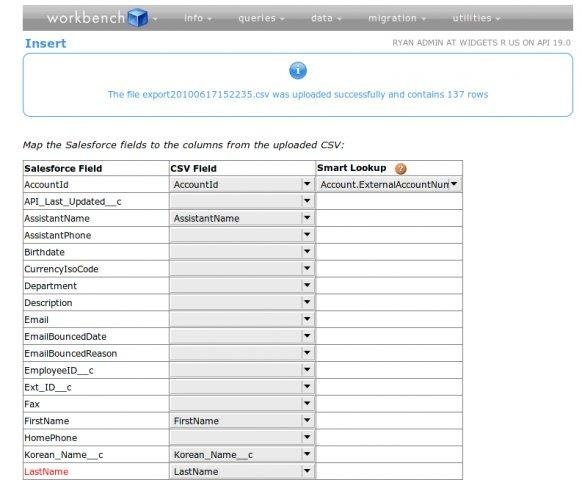Click the AccountId Salesforce field label

[x=46, y=185]
